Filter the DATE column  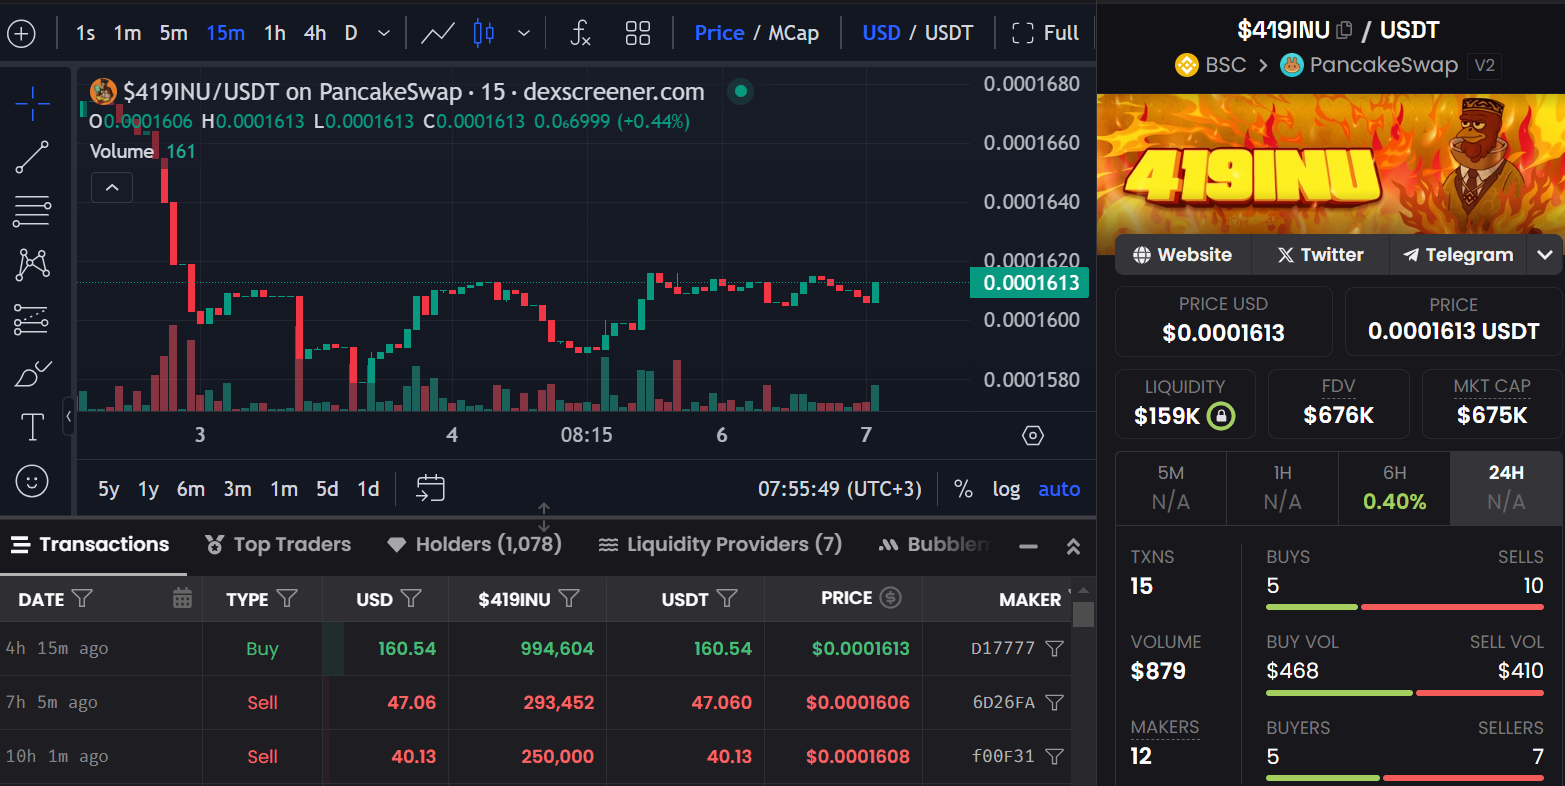pyautogui.click(x=83, y=598)
